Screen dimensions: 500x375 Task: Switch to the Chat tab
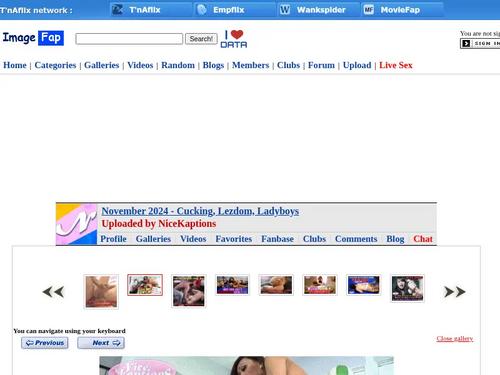coord(423,239)
